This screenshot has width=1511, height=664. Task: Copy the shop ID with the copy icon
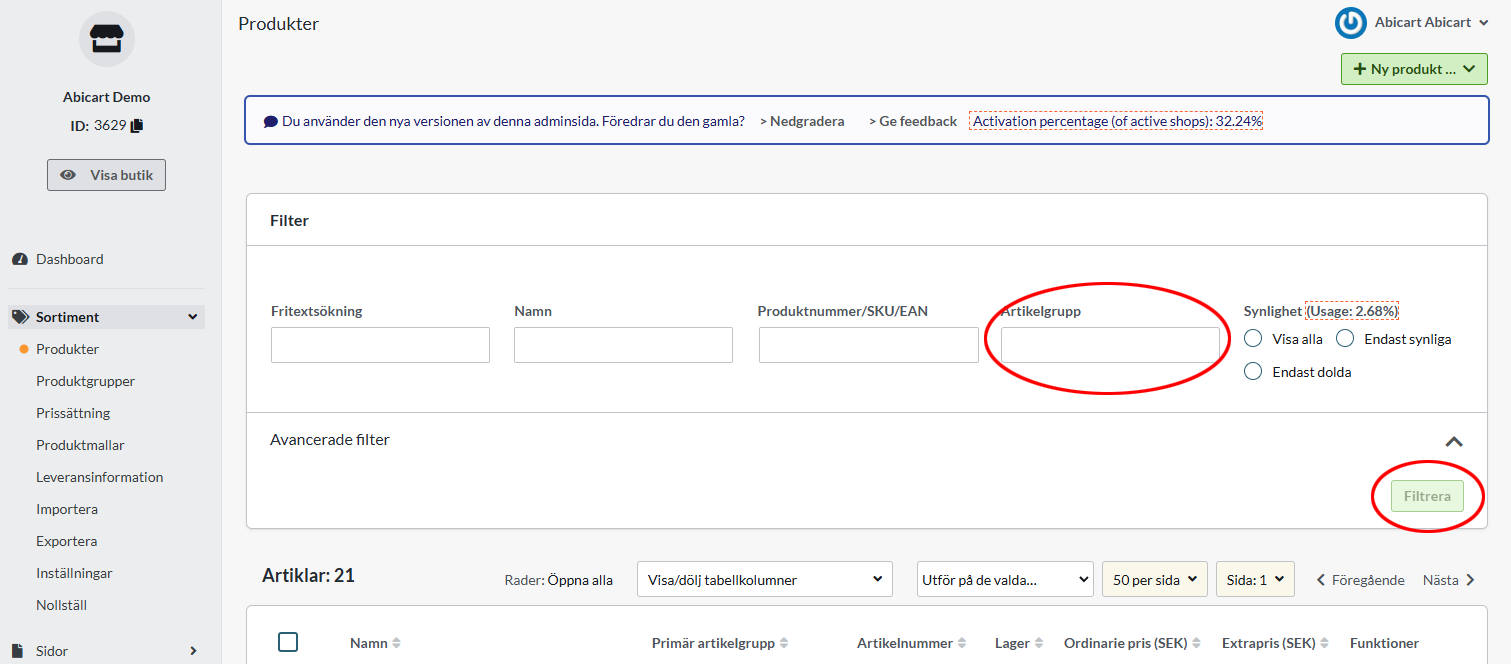point(137,126)
